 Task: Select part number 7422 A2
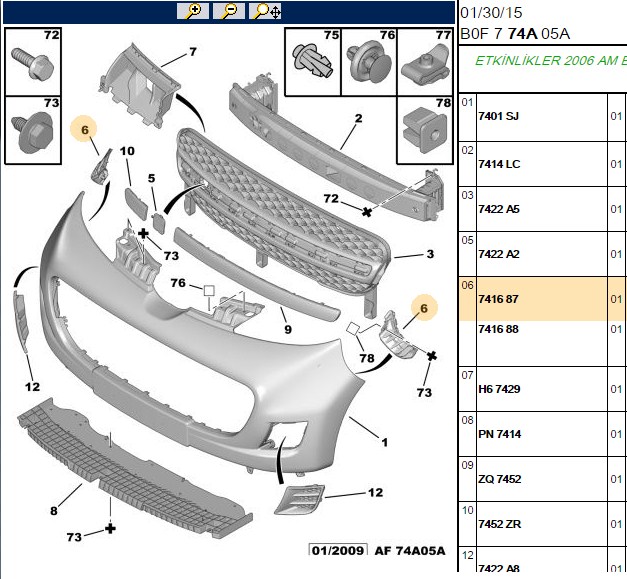pos(499,254)
